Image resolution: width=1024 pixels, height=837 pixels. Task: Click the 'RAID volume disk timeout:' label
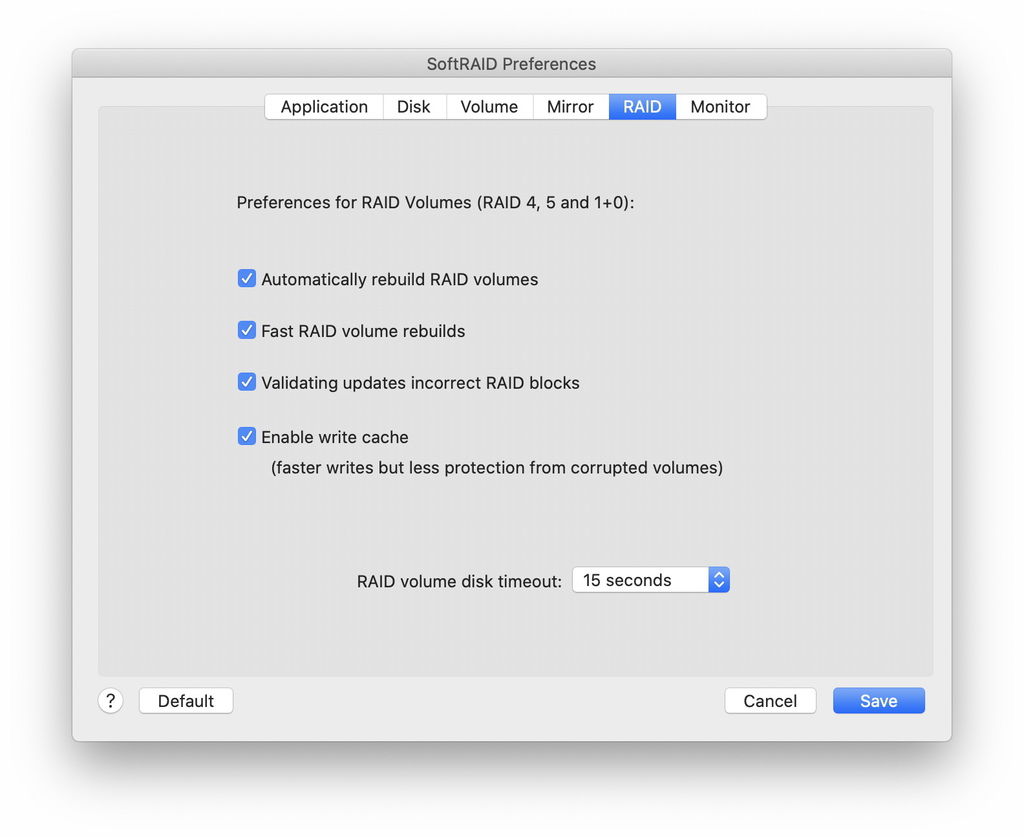pos(459,581)
